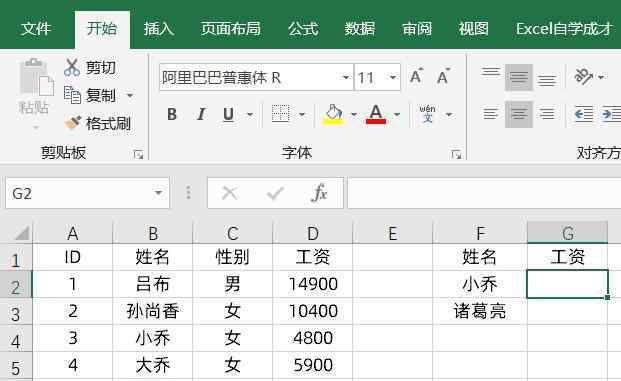Apply yellow fill color bucket

[333, 114]
